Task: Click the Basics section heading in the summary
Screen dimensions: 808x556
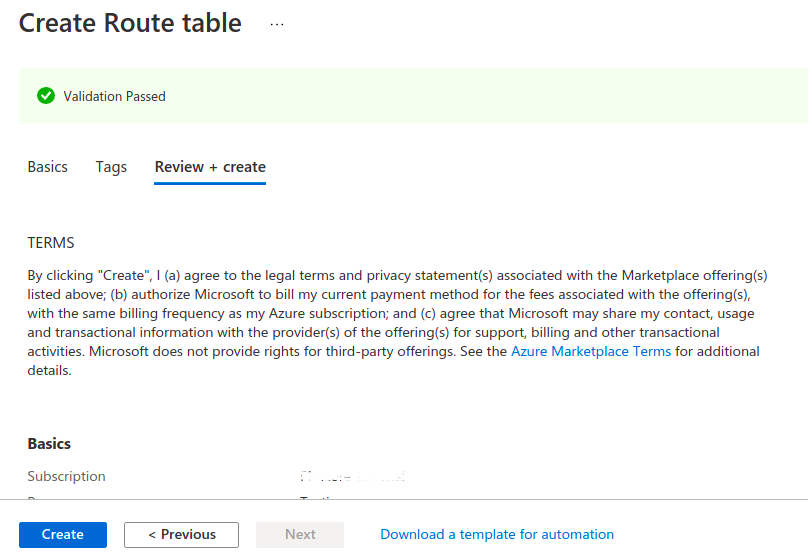Action: pos(49,443)
